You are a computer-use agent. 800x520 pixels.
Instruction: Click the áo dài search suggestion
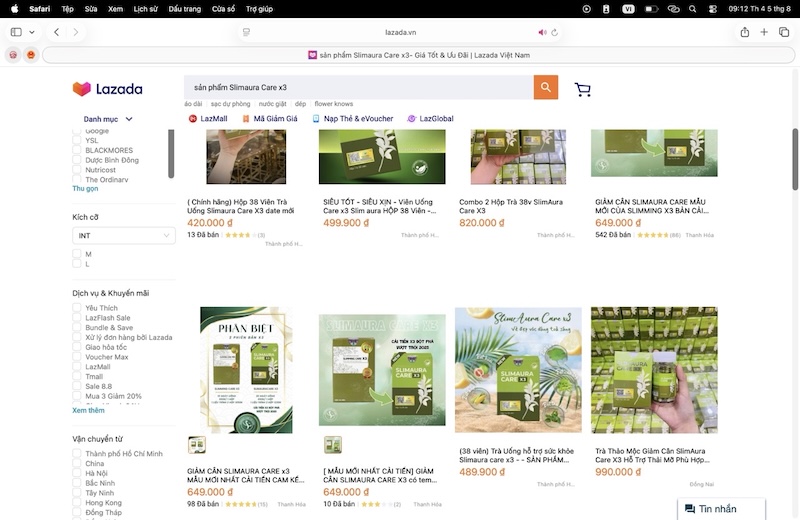tap(193, 104)
